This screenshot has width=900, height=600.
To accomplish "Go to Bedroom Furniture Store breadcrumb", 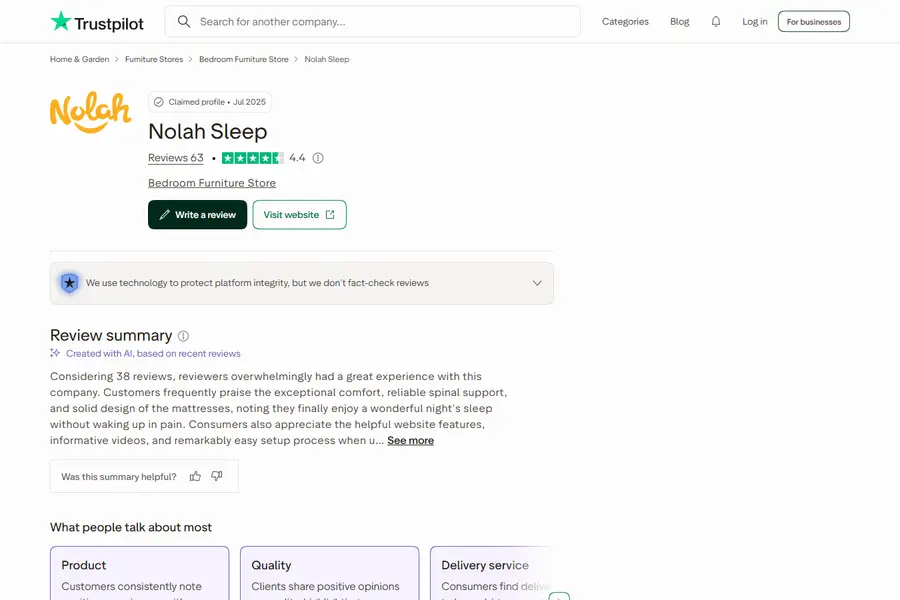I will [243, 59].
